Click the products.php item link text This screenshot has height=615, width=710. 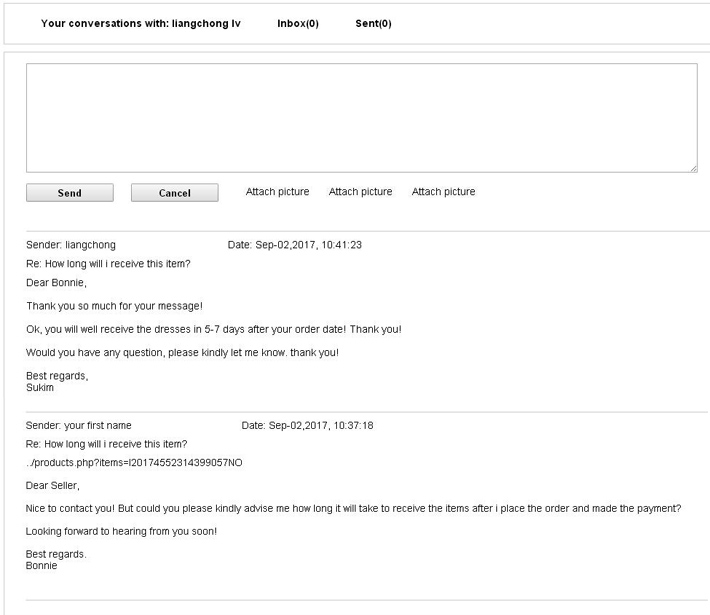(134, 463)
